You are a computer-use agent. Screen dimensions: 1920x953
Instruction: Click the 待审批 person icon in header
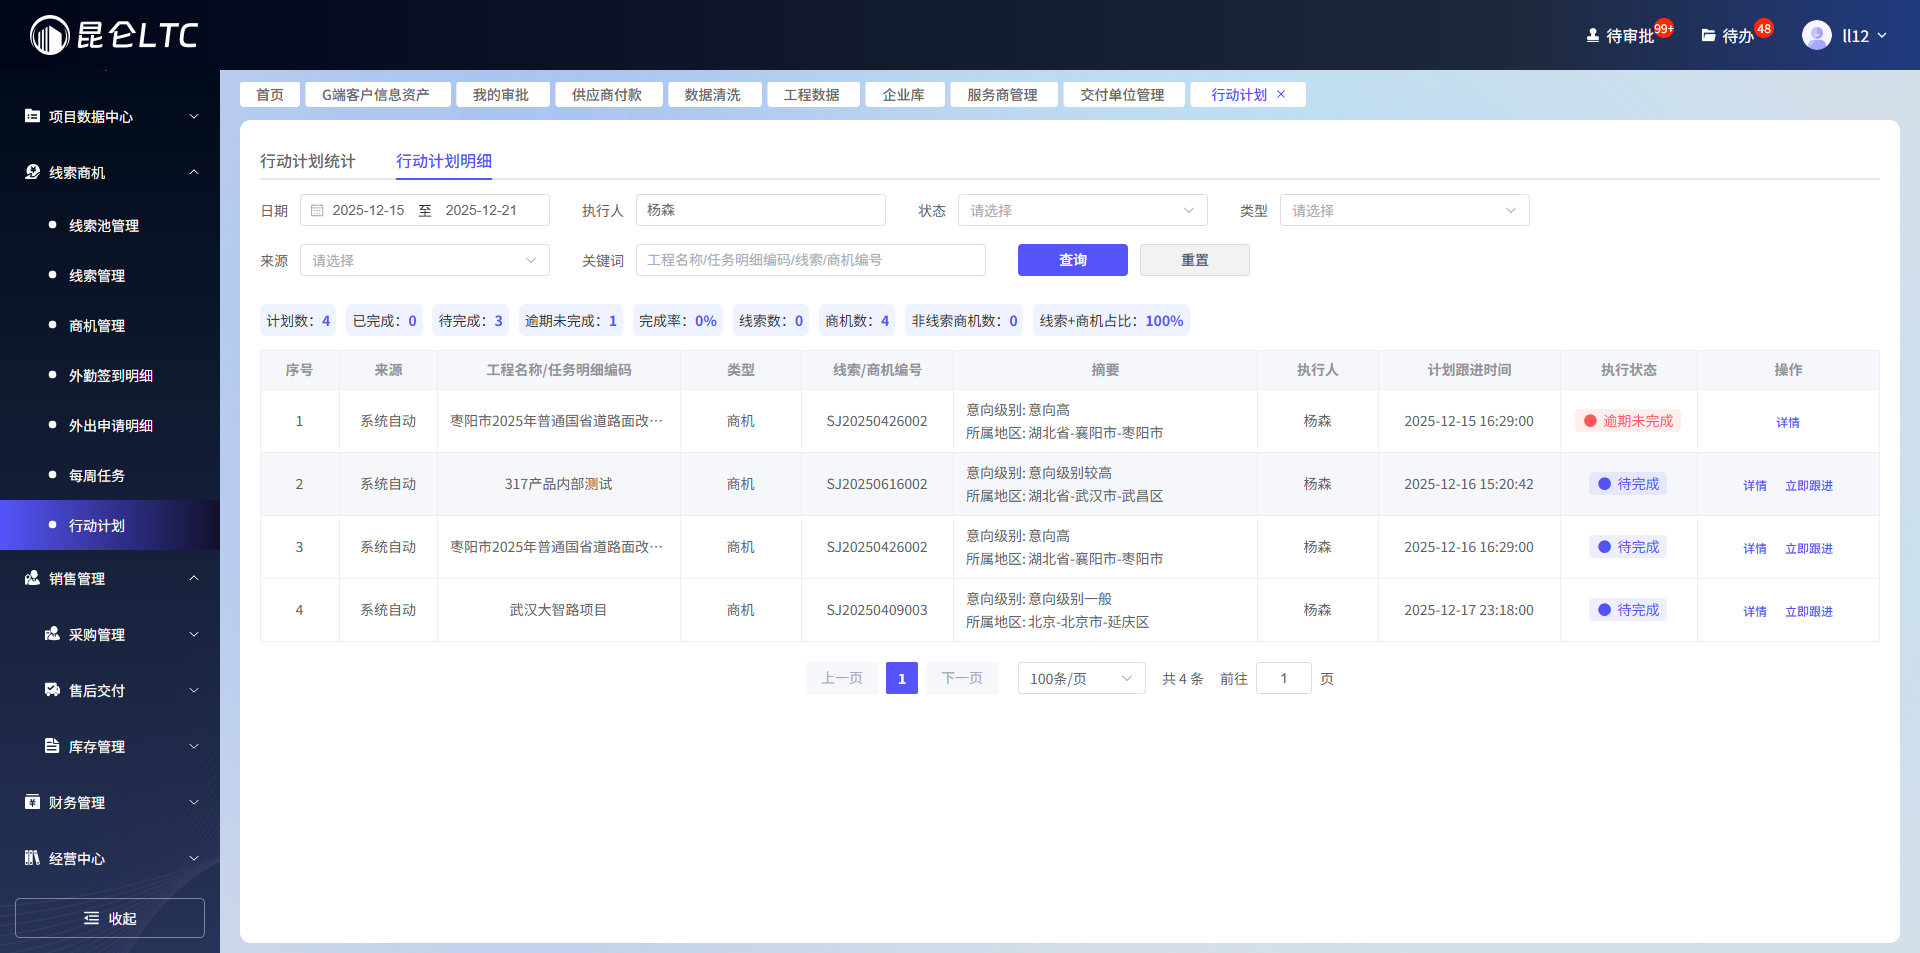click(x=1592, y=35)
